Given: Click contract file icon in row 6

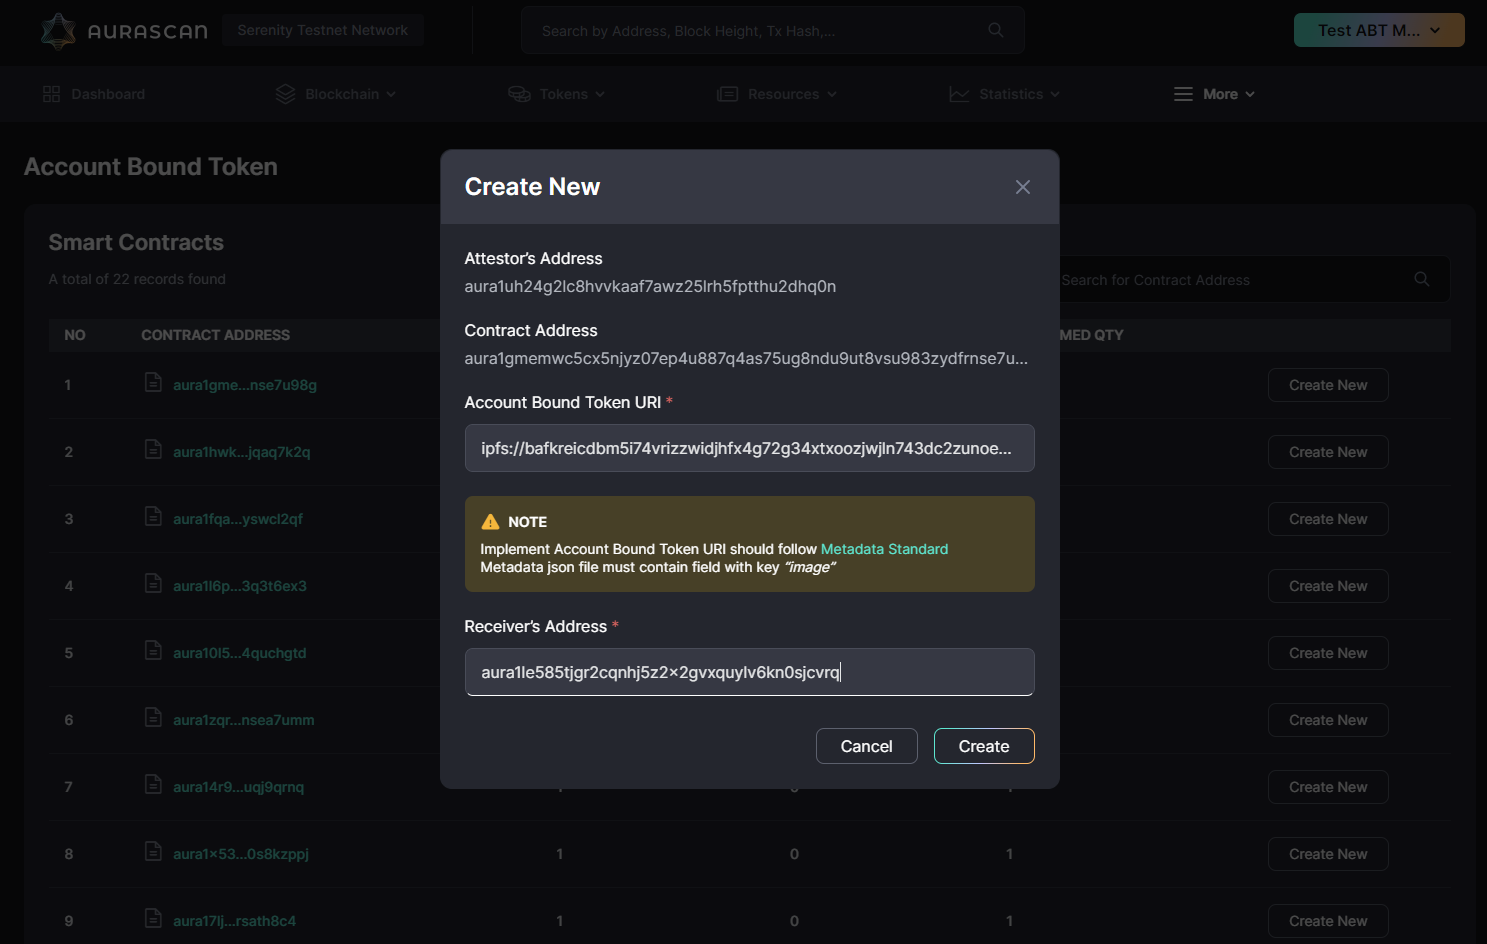Looking at the screenshot, I should click(x=153, y=717).
